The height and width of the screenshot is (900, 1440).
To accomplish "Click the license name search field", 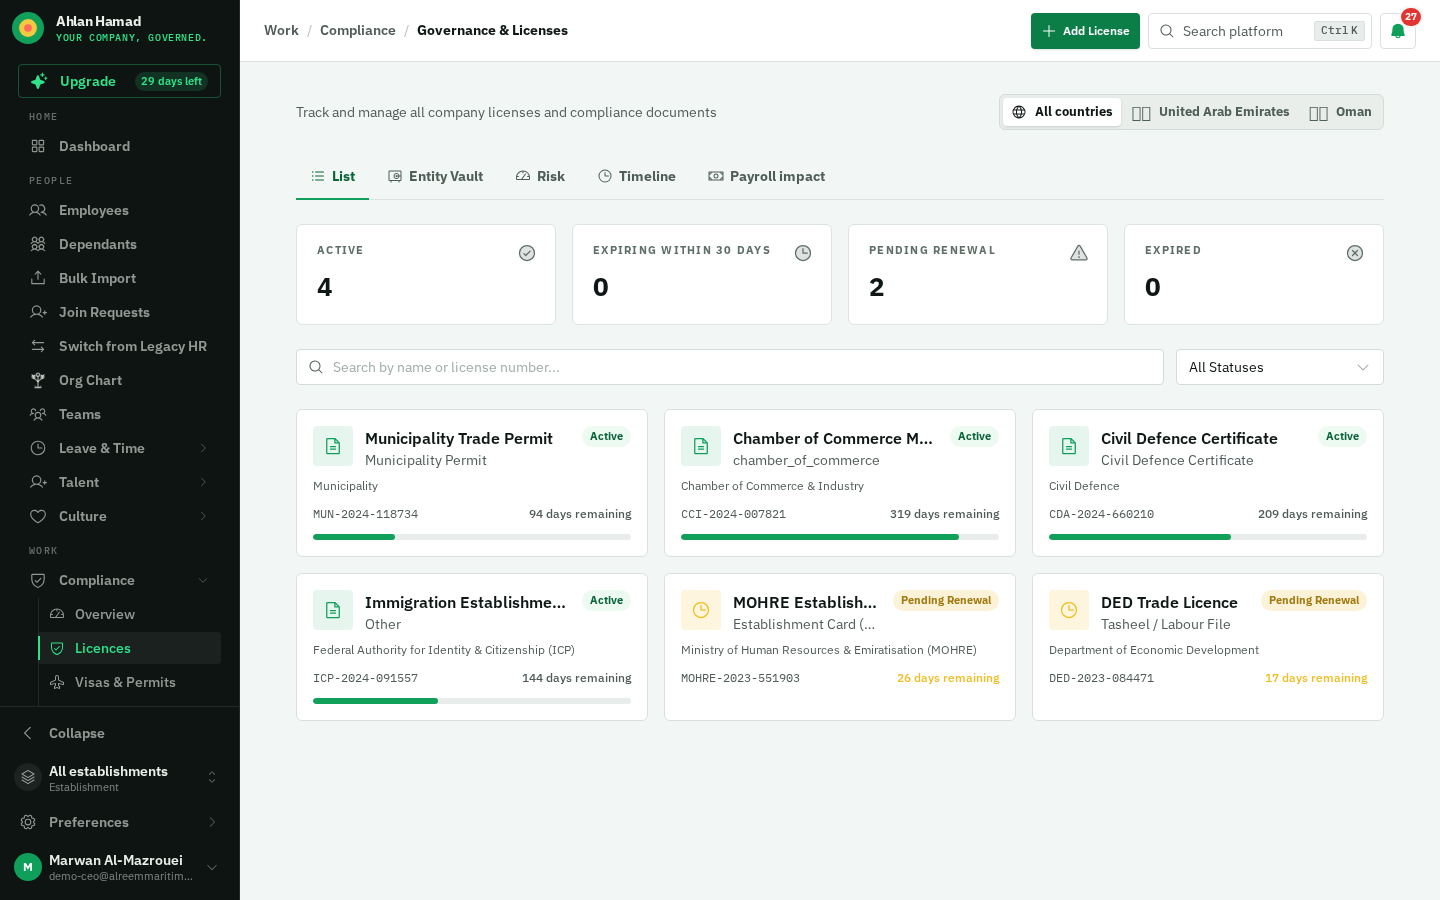I will tap(730, 367).
